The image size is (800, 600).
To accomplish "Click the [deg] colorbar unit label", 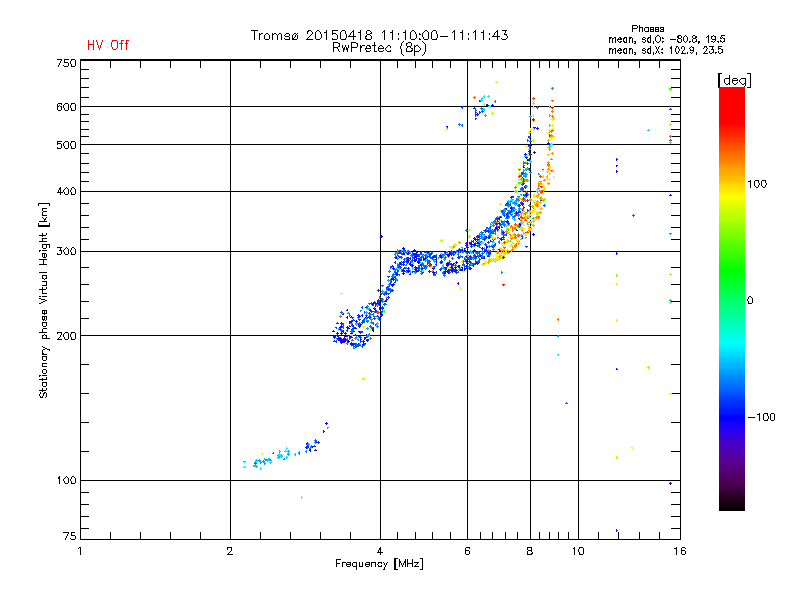I will 734,80.
